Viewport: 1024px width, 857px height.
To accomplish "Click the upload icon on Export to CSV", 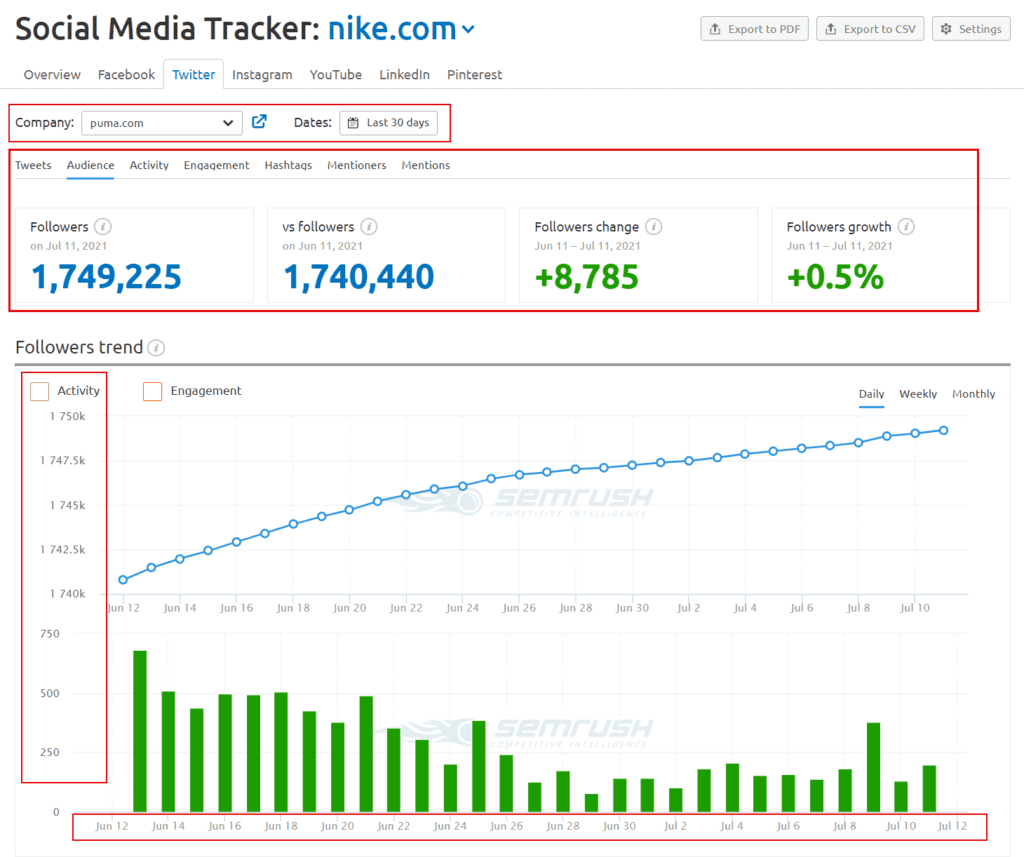I will click(831, 29).
